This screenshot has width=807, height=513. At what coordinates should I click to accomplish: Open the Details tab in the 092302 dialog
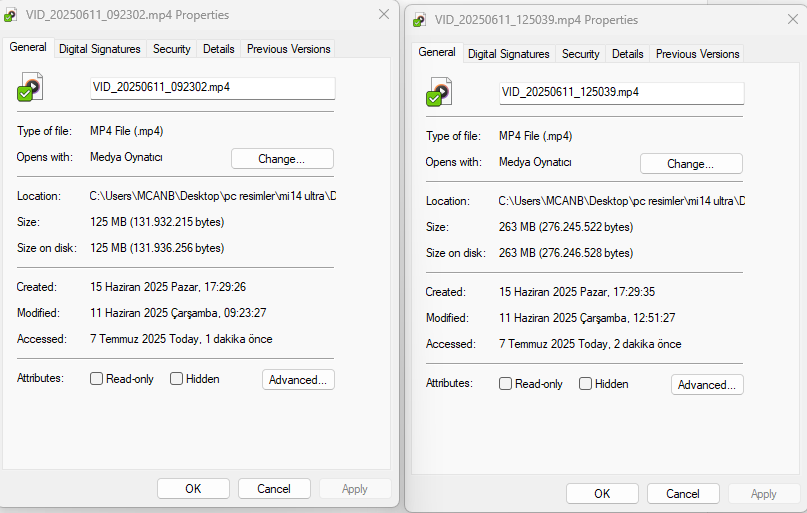[218, 48]
